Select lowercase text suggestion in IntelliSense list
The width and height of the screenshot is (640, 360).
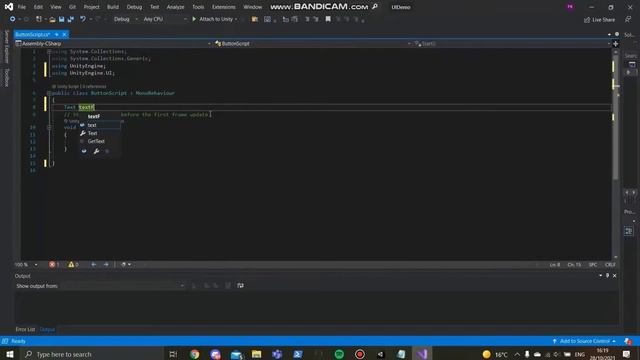(x=100, y=125)
